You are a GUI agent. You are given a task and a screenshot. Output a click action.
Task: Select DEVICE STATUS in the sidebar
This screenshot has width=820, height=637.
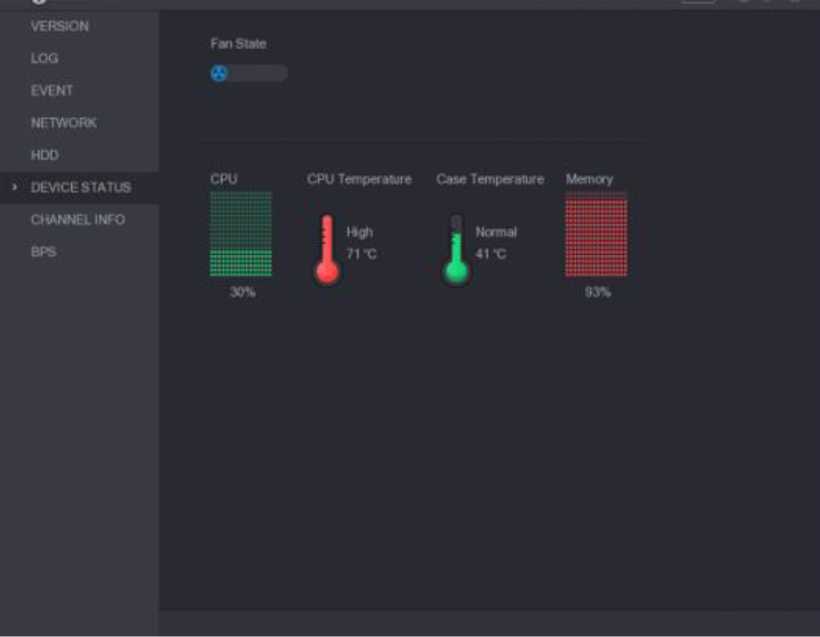point(81,187)
